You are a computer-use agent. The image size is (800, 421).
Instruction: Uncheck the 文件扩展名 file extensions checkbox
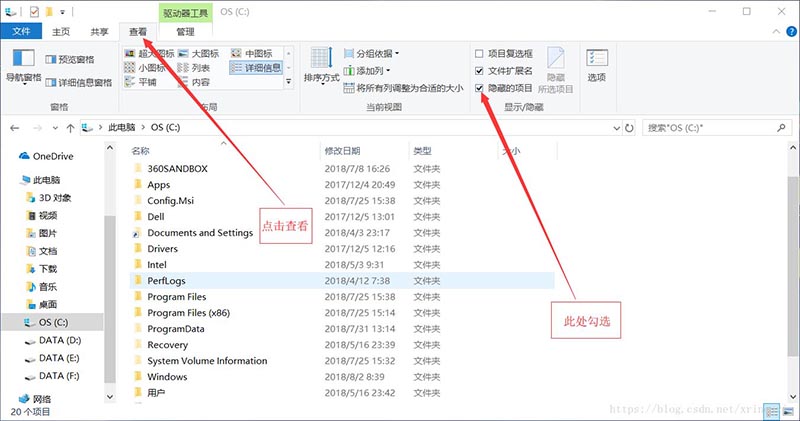coord(480,71)
